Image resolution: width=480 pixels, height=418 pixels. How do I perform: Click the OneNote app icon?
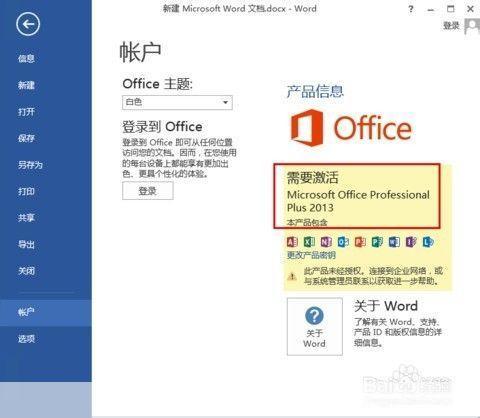tap(326, 242)
